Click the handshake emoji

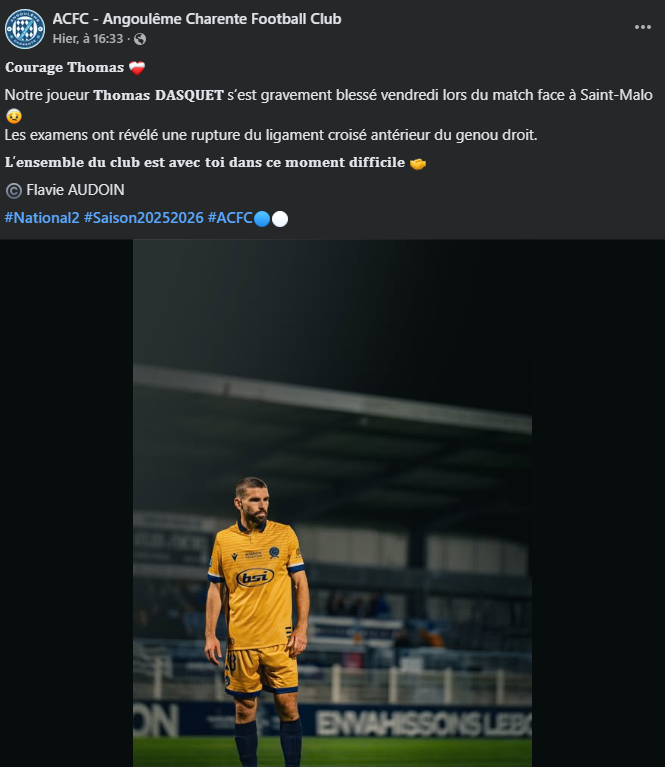point(418,163)
